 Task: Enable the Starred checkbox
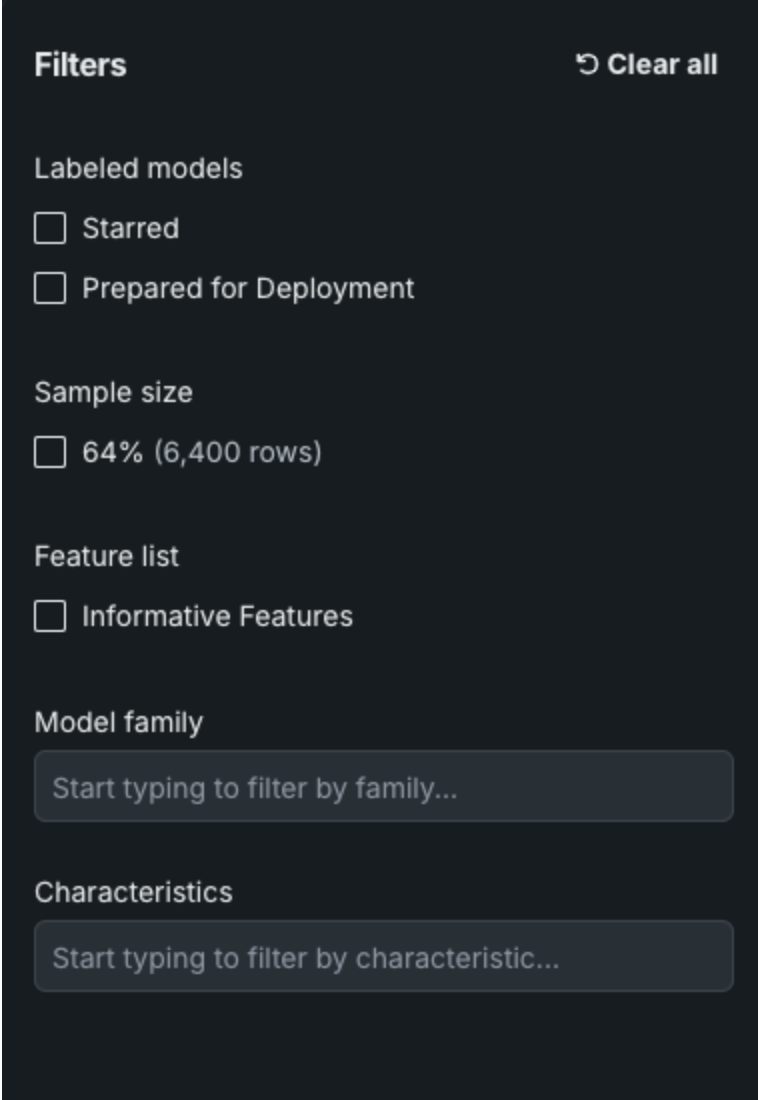click(x=50, y=229)
